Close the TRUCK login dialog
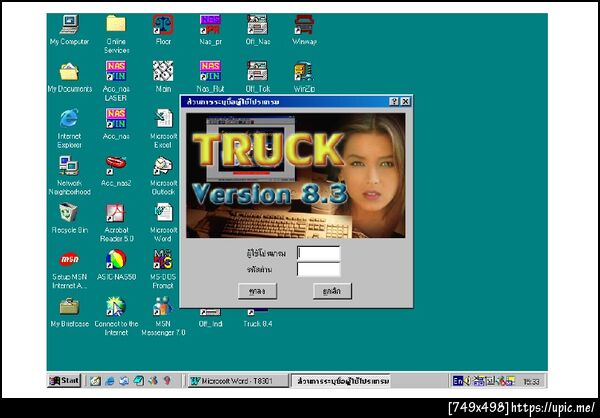 tap(405, 101)
